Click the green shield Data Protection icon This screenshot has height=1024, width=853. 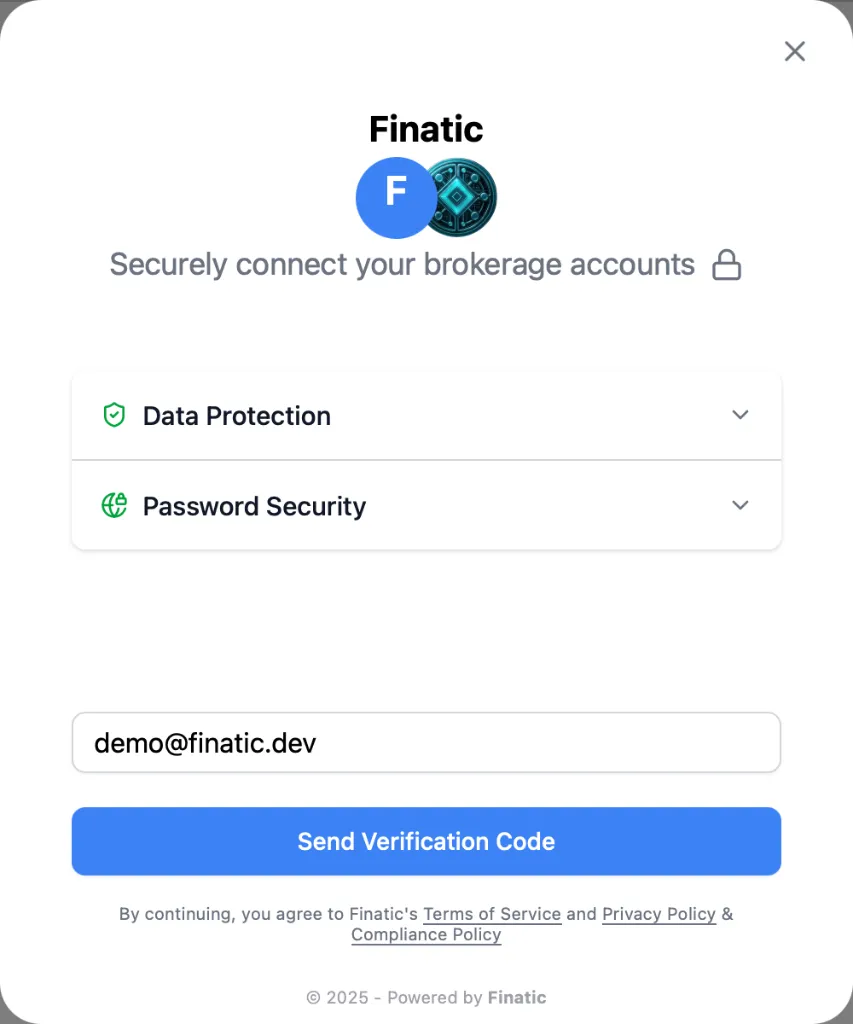pyautogui.click(x=115, y=415)
